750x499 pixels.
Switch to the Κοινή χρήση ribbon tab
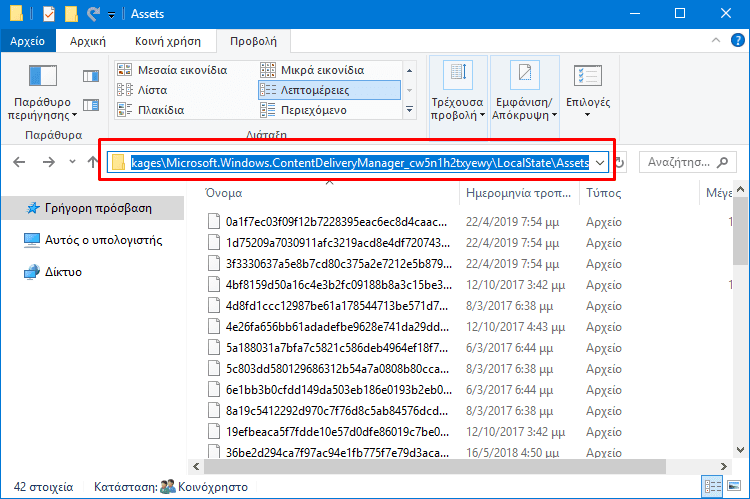[167, 41]
